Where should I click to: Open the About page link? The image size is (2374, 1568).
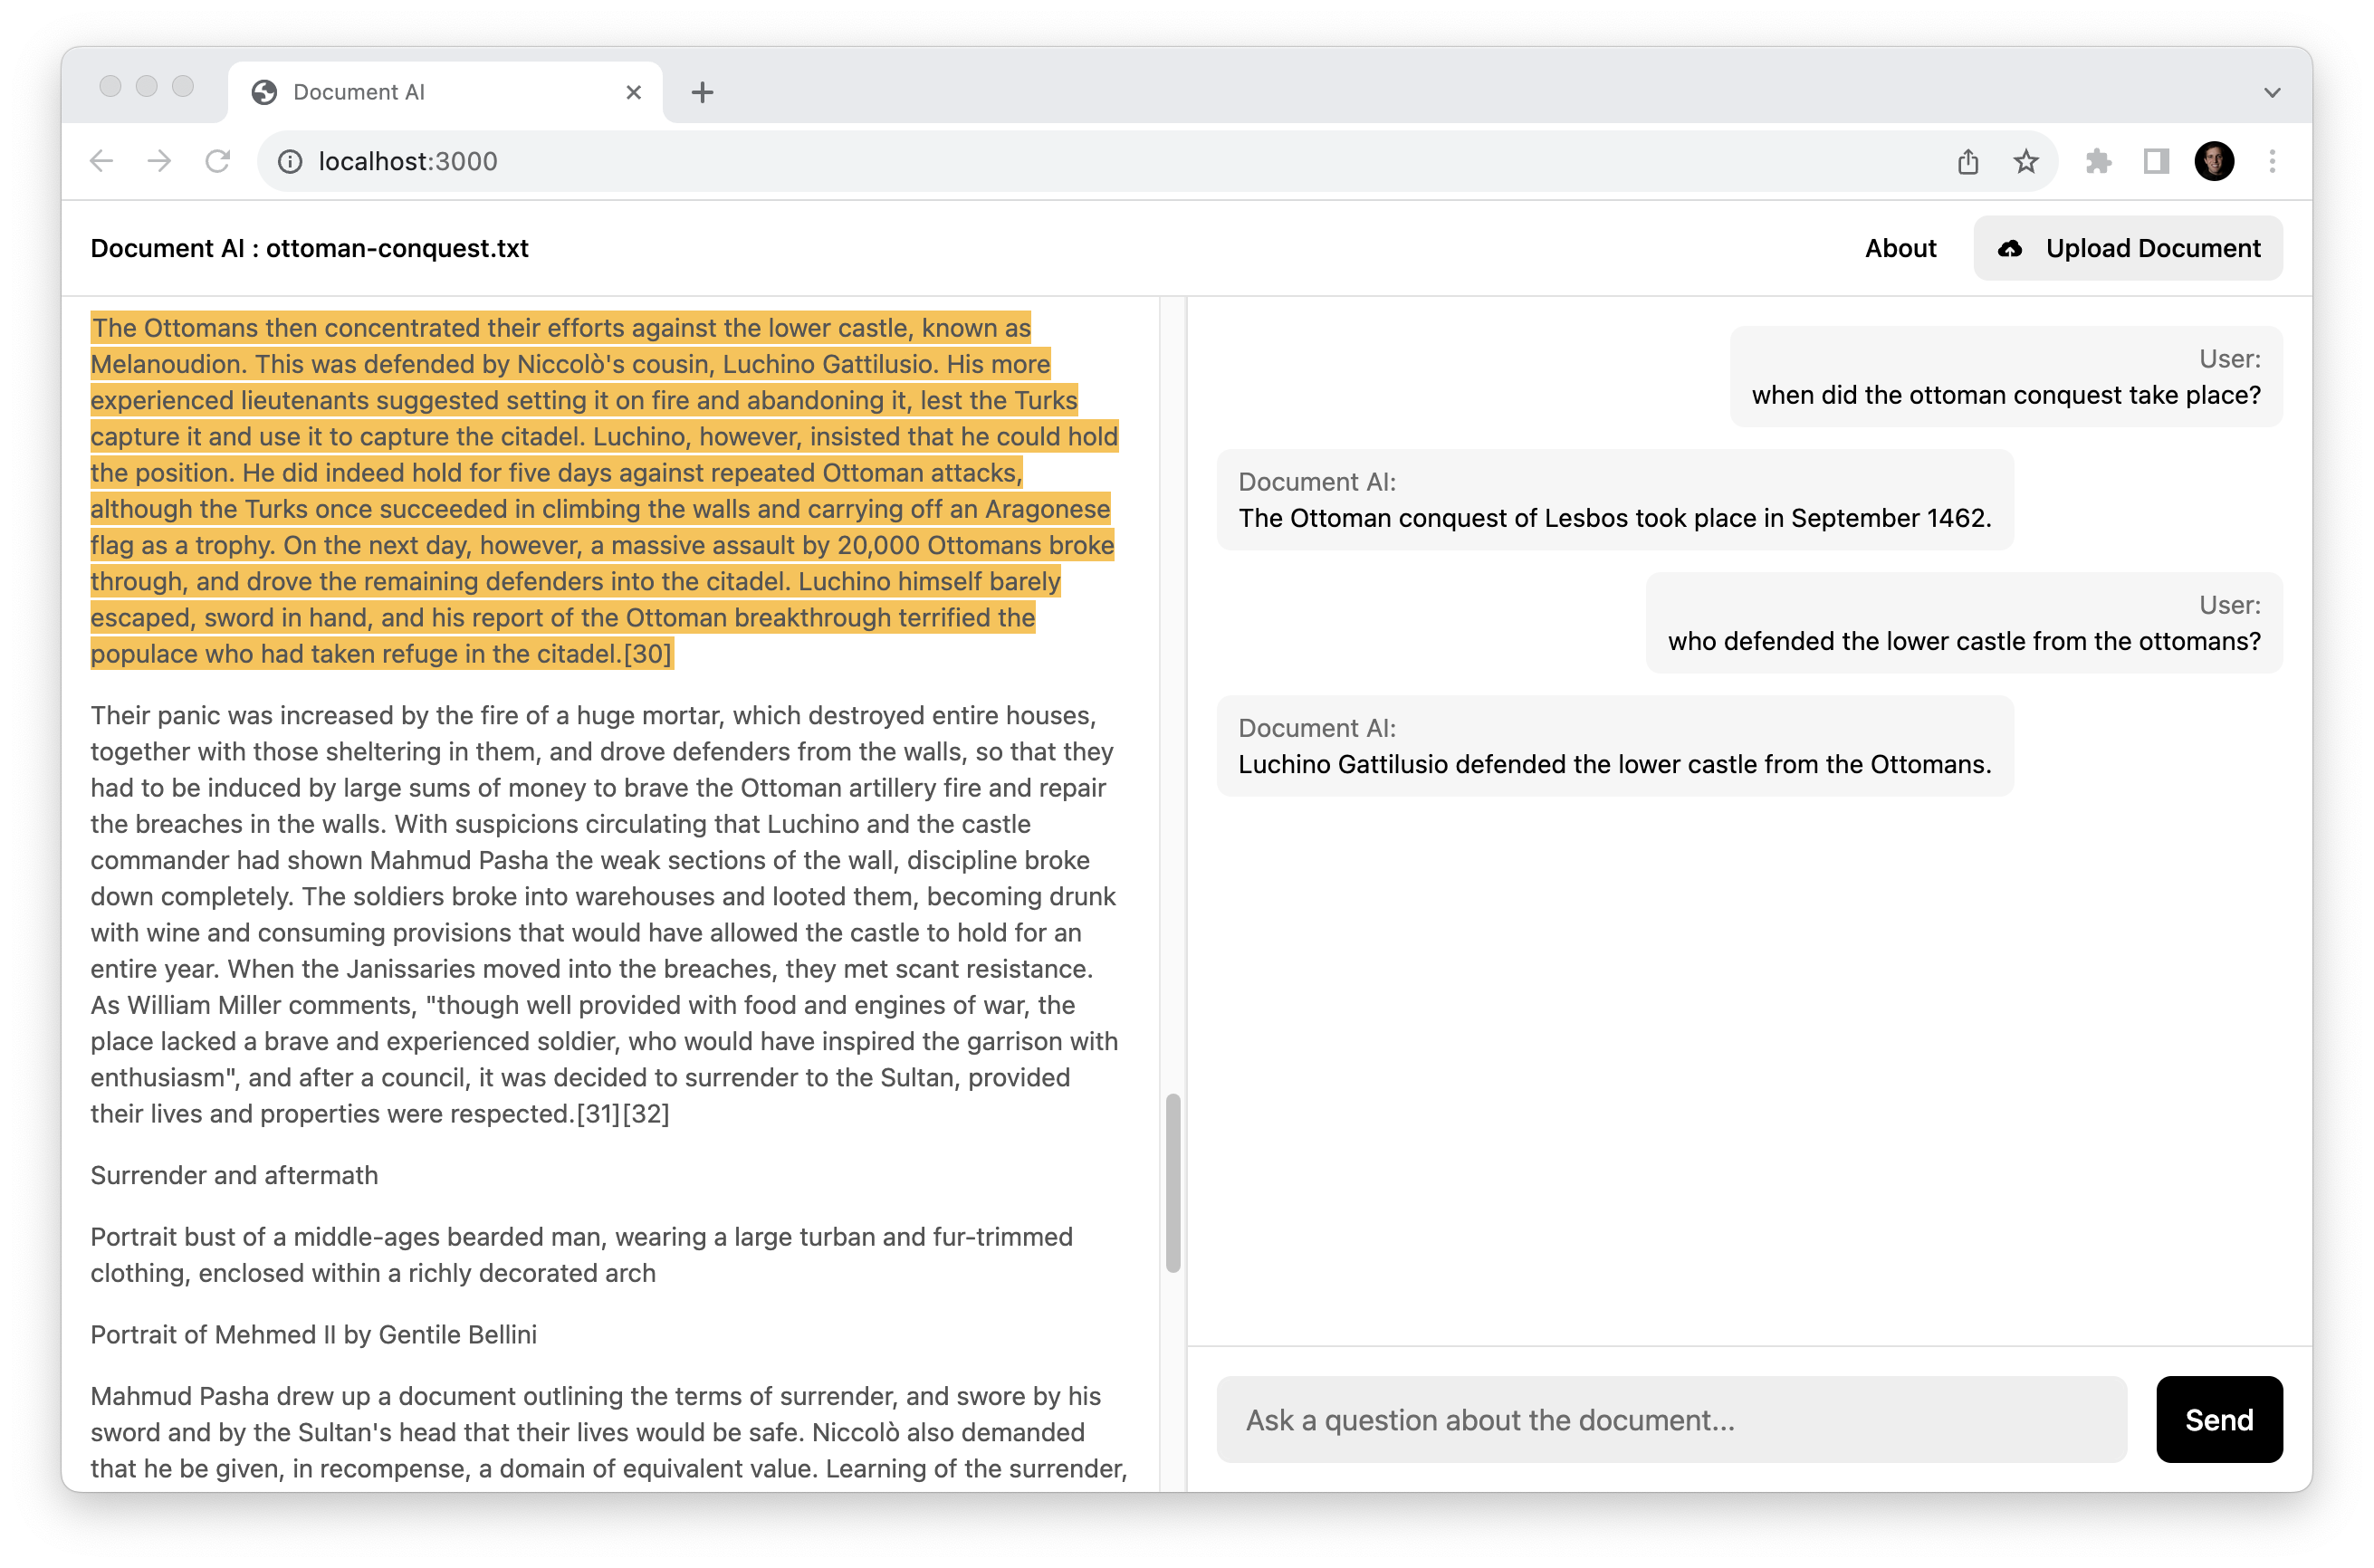pos(1899,248)
